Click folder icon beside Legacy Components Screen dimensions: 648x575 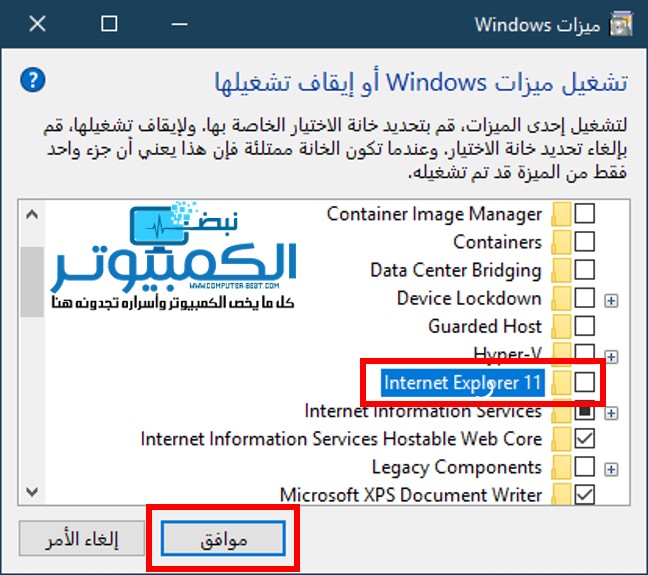click(x=562, y=467)
